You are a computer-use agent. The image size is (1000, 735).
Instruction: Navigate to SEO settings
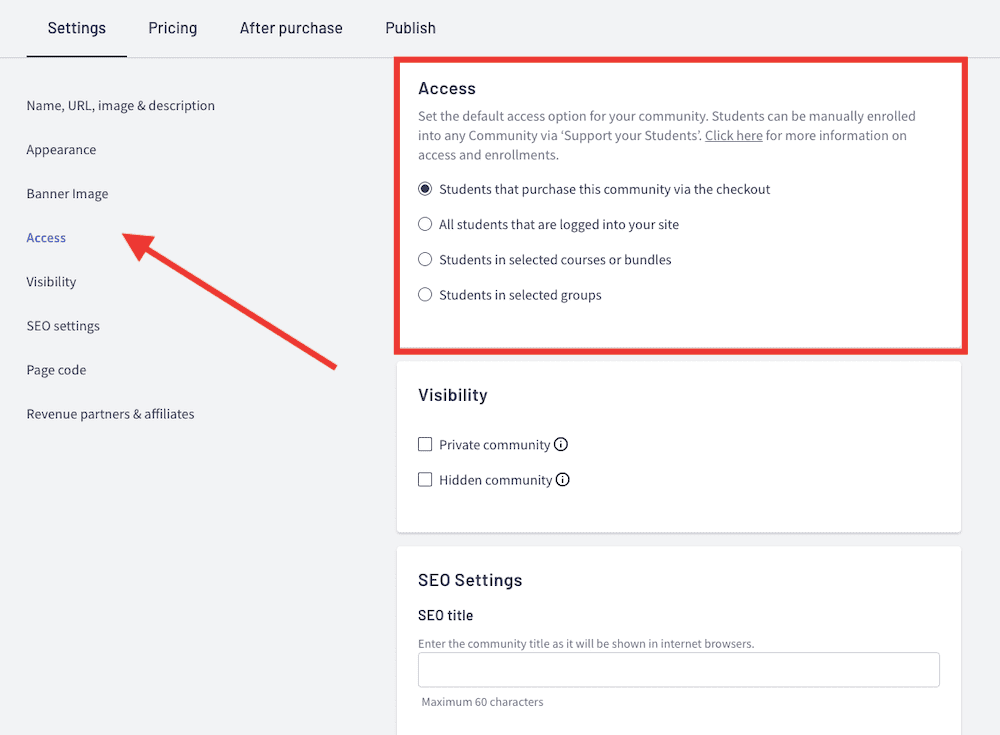point(63,325)
